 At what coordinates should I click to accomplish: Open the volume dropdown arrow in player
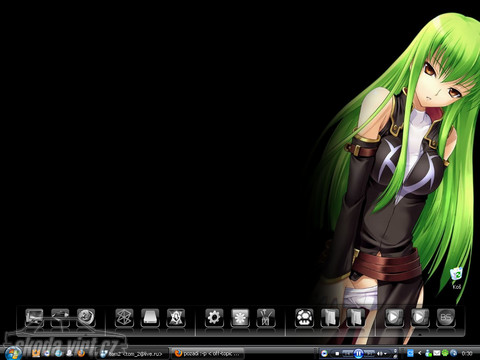click(386, 353)
